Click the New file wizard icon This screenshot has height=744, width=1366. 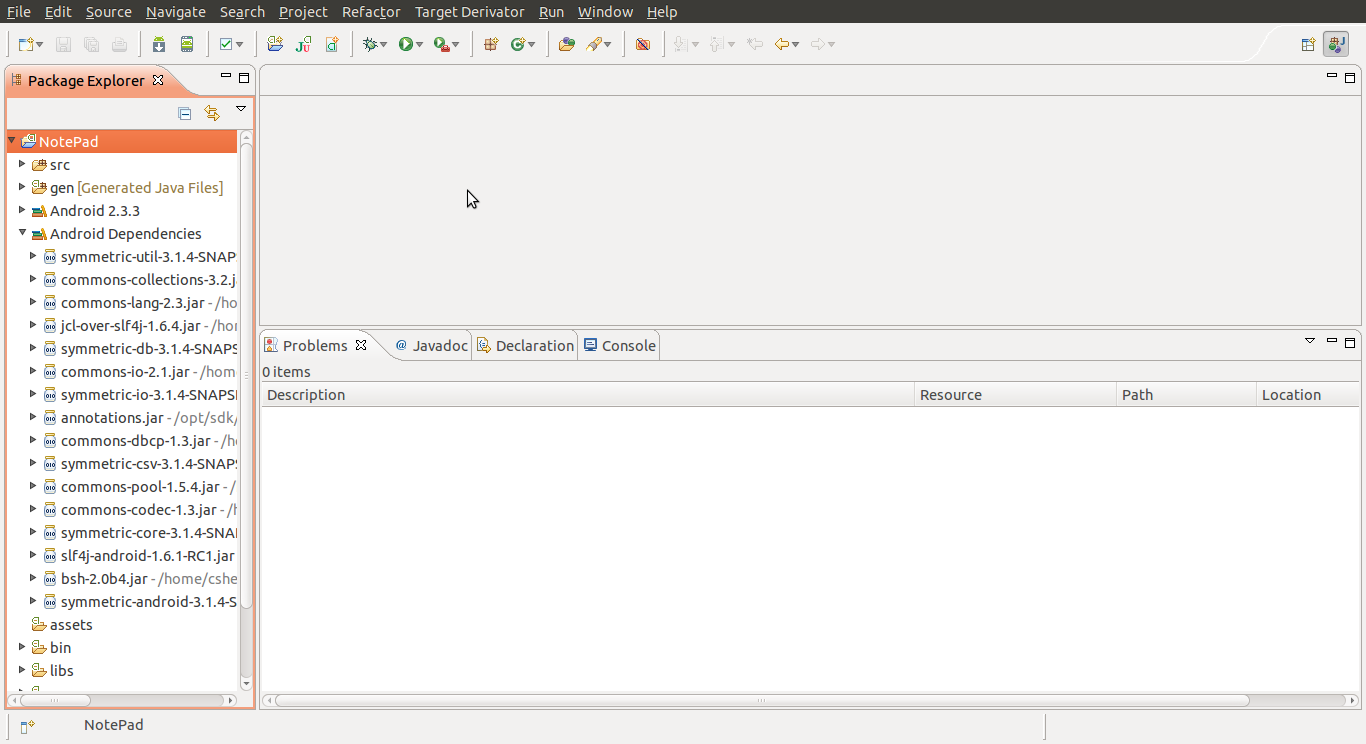click(26, 44)
